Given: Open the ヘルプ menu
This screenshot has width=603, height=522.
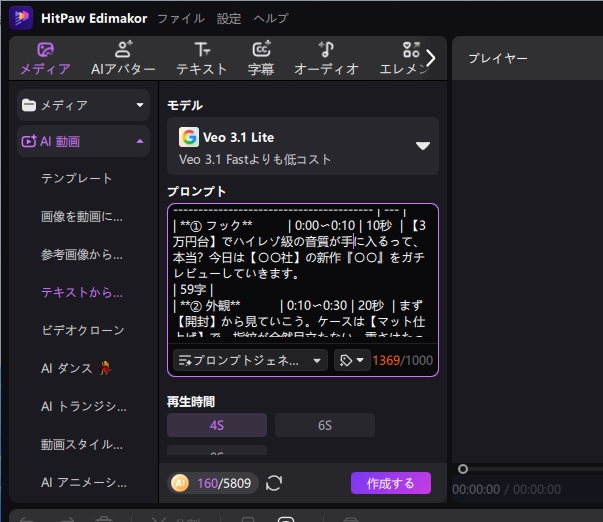Looking at the screenshot, I should [271, 18].
